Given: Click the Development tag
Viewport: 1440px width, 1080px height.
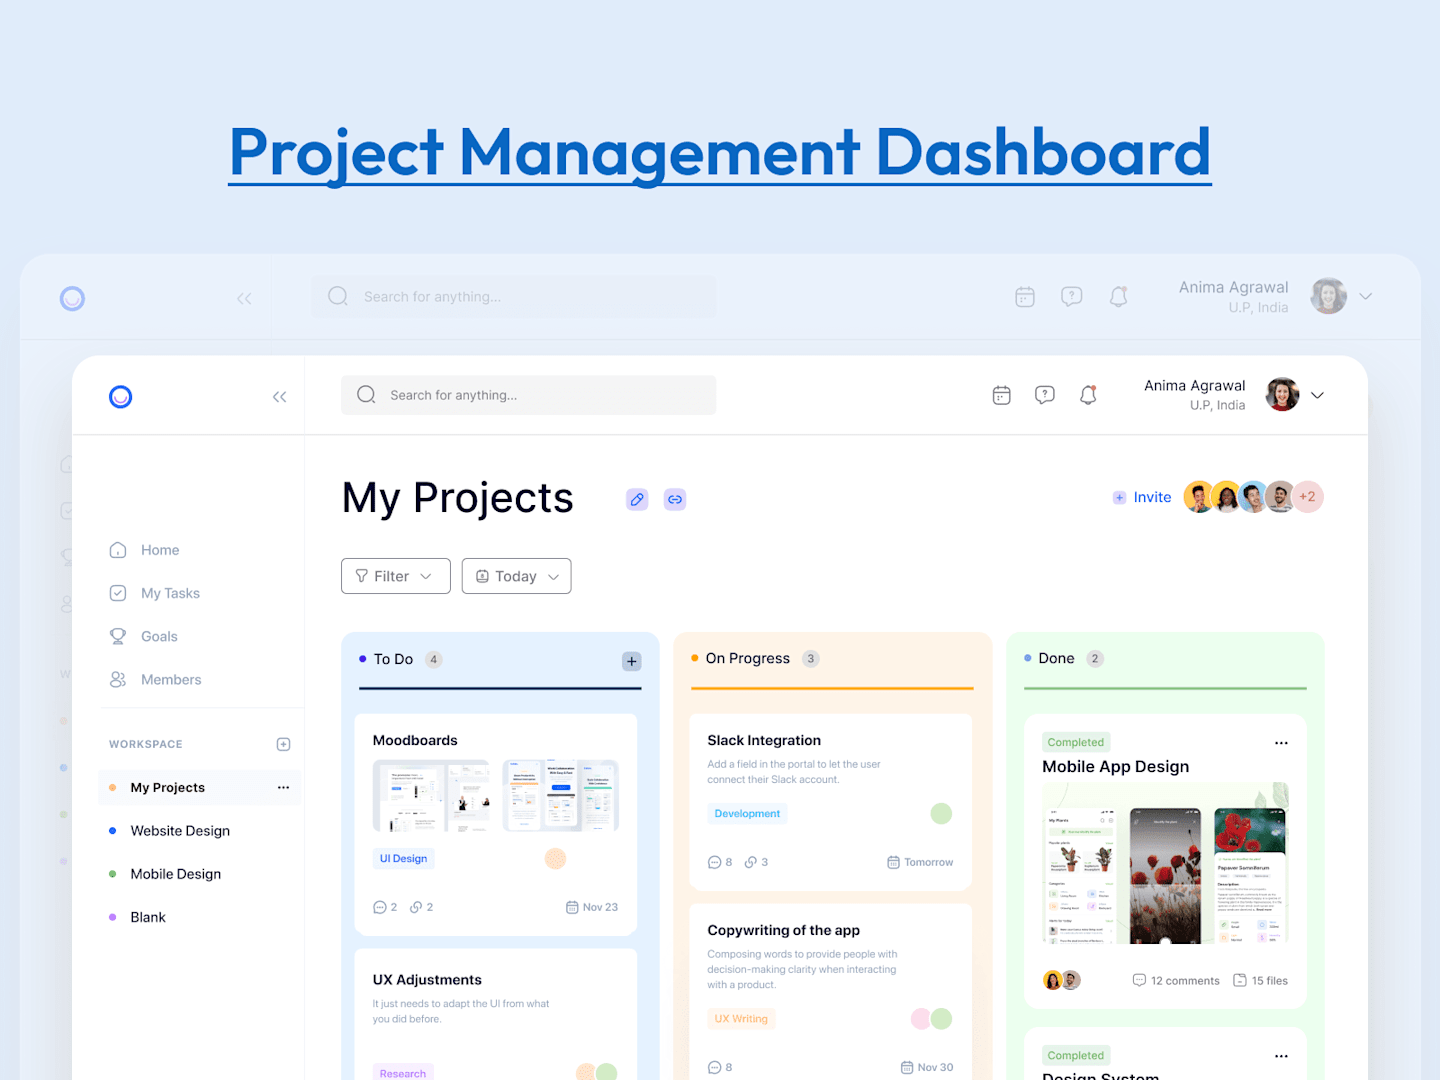Looking at the screenshot, I should [747, 814].
